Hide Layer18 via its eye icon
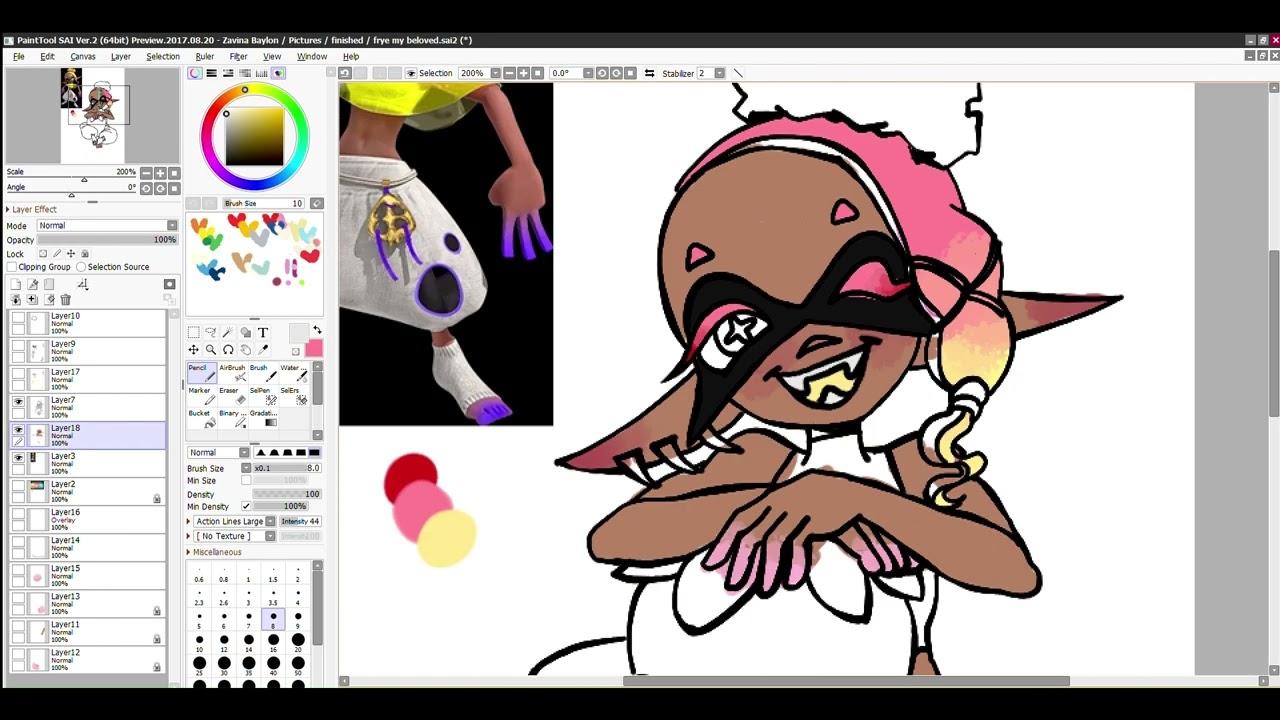The image size is (1280, 720). [18, 429]
